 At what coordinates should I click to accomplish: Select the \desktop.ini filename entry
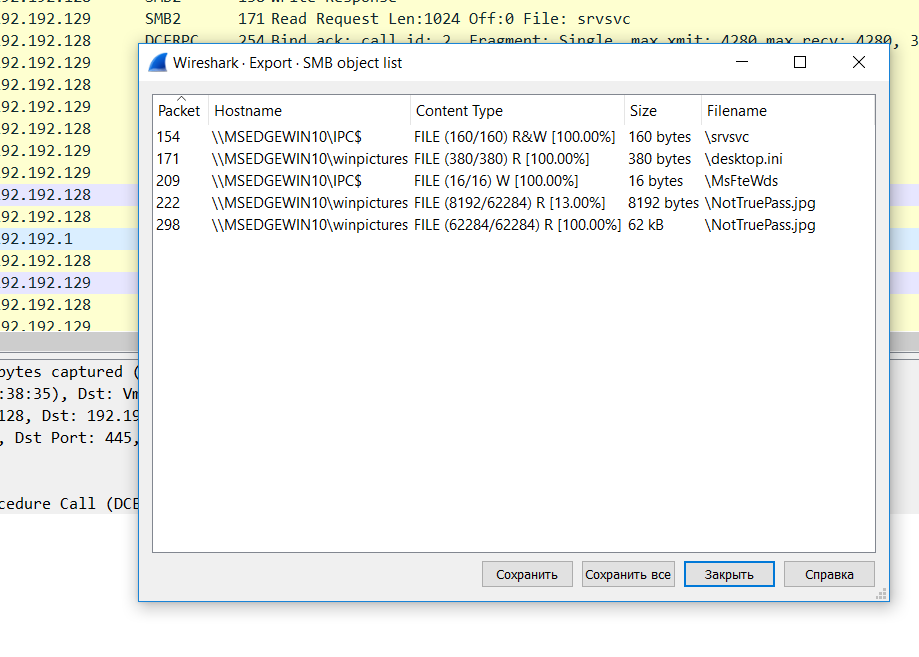[x=744, y=159]
